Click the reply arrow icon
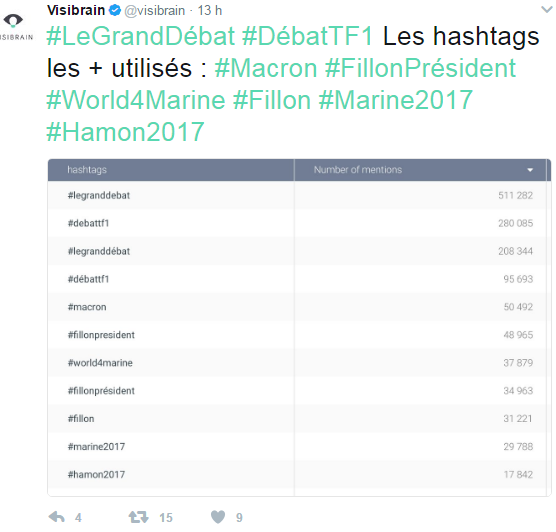 [57, 517]
